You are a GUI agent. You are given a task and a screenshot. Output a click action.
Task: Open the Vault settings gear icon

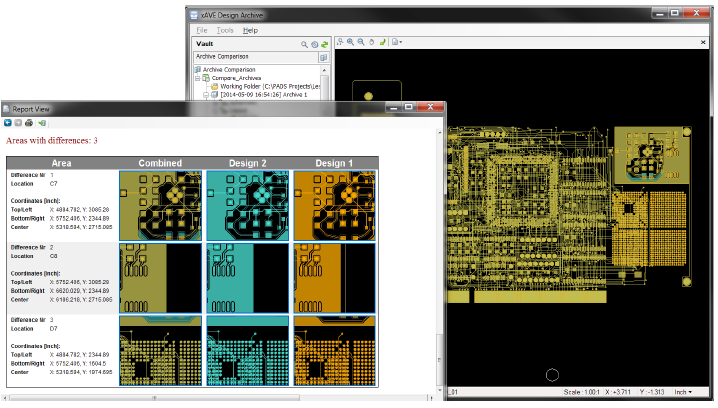(x=315, y=44)
